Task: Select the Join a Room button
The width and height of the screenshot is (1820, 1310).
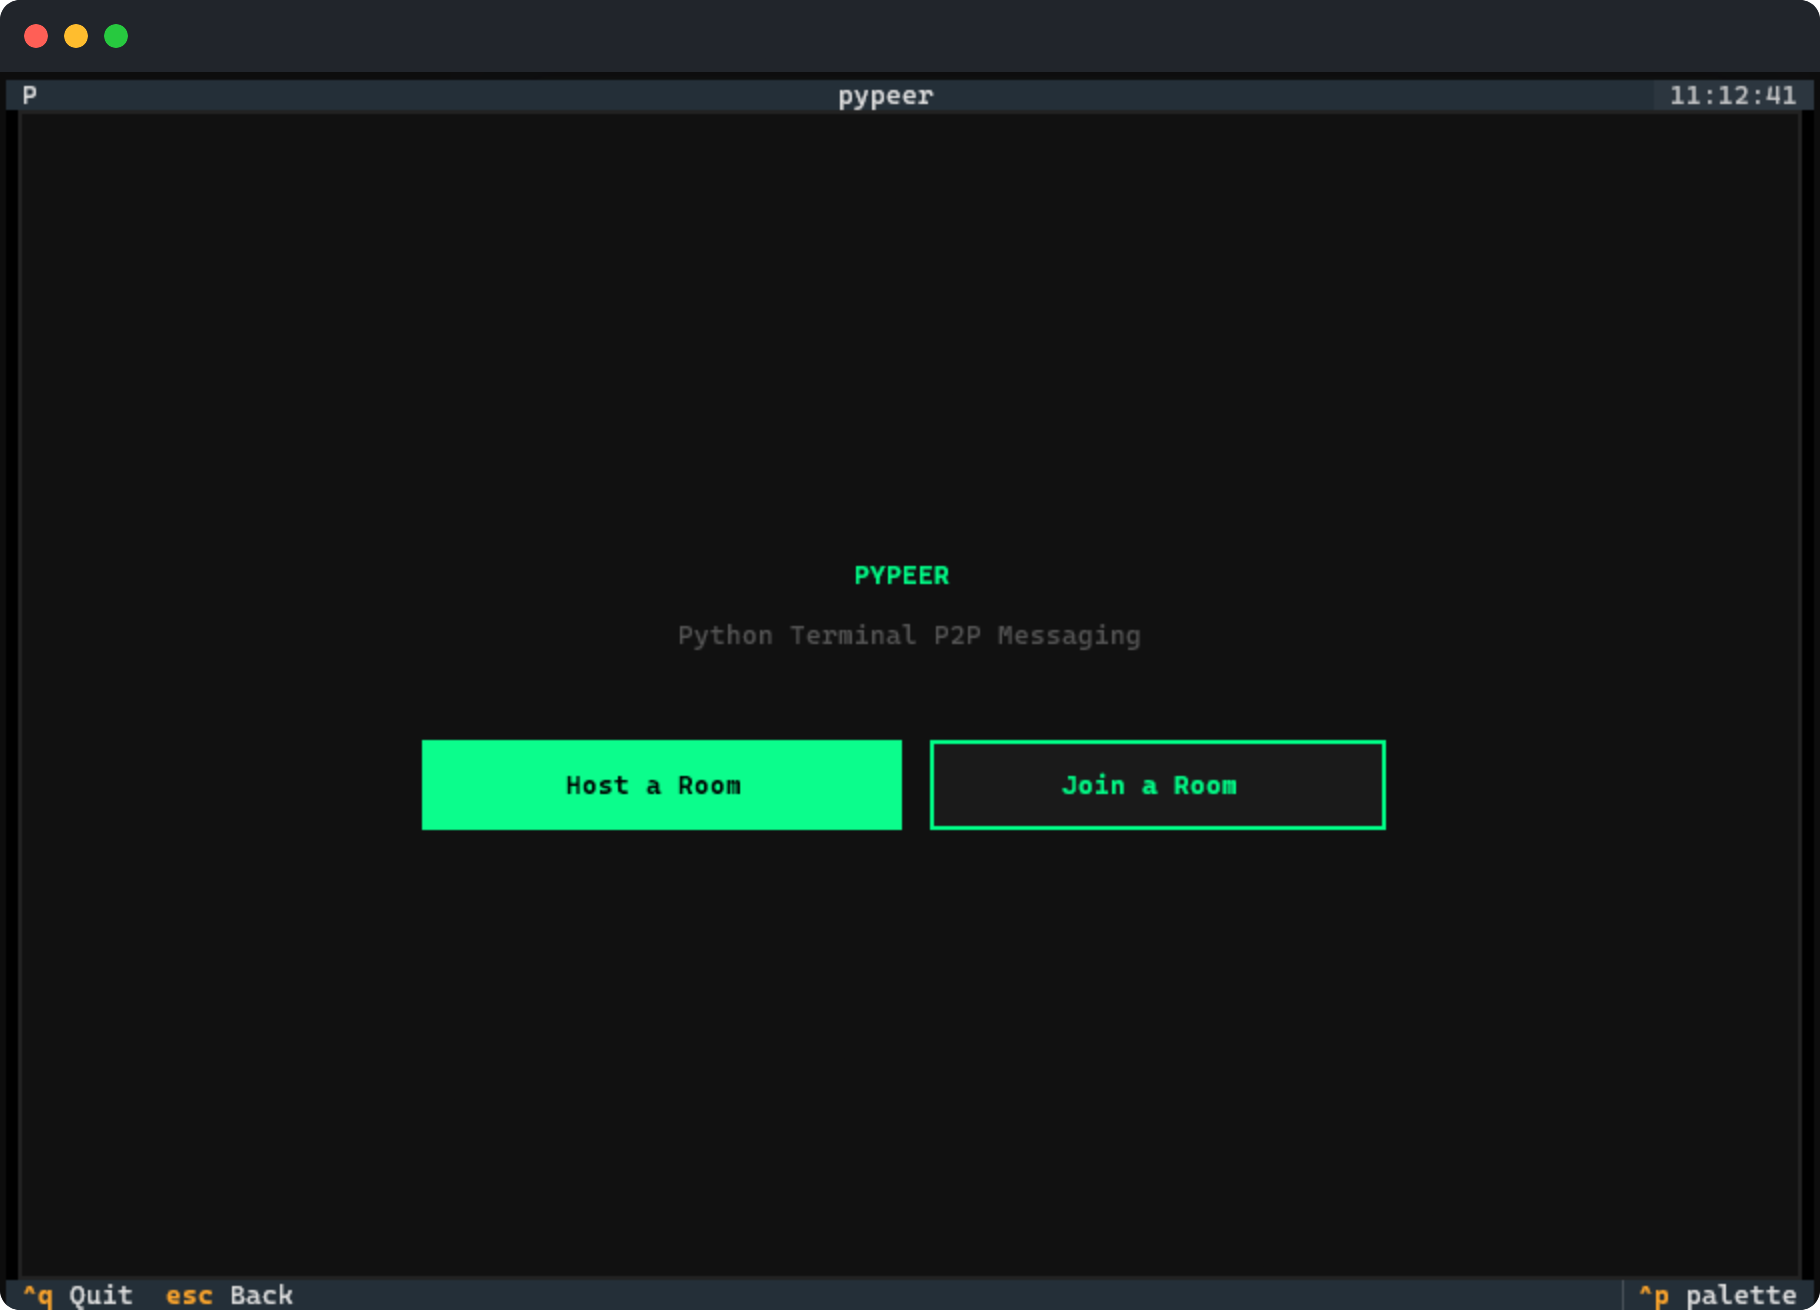Action: [x=1157, y=785]
